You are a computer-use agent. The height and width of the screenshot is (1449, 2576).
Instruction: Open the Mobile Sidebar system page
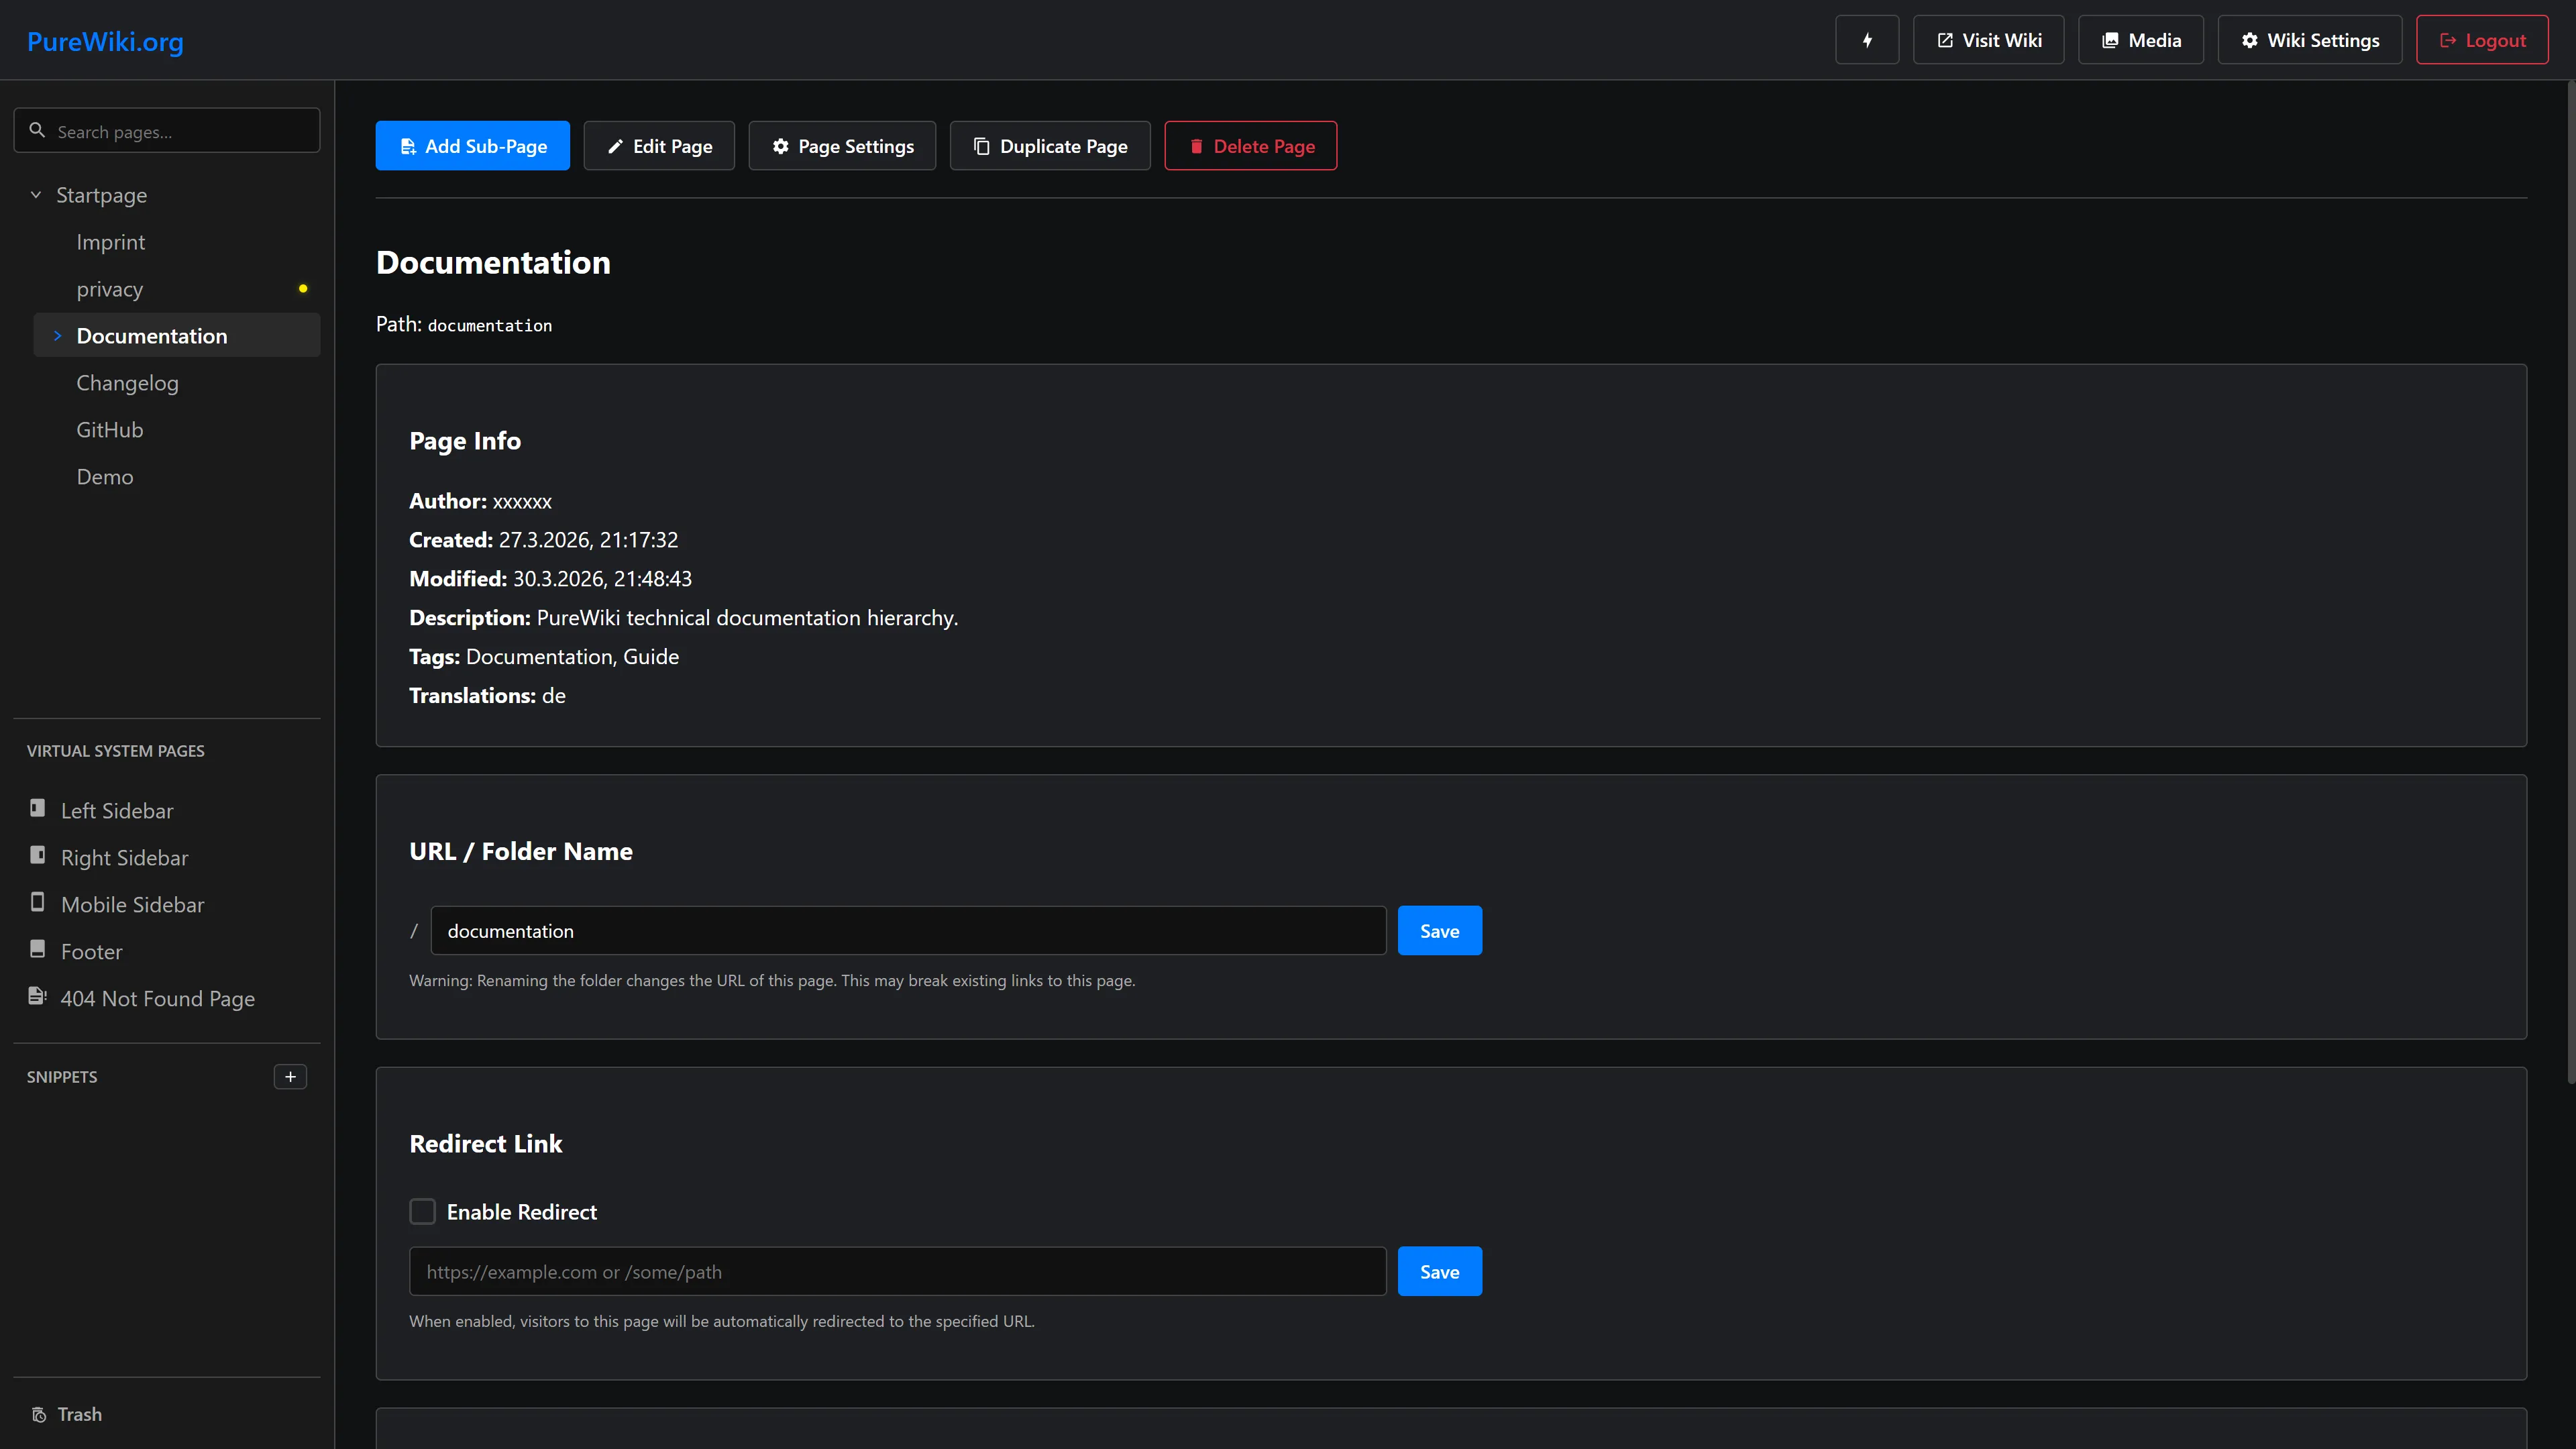point(132,905)
